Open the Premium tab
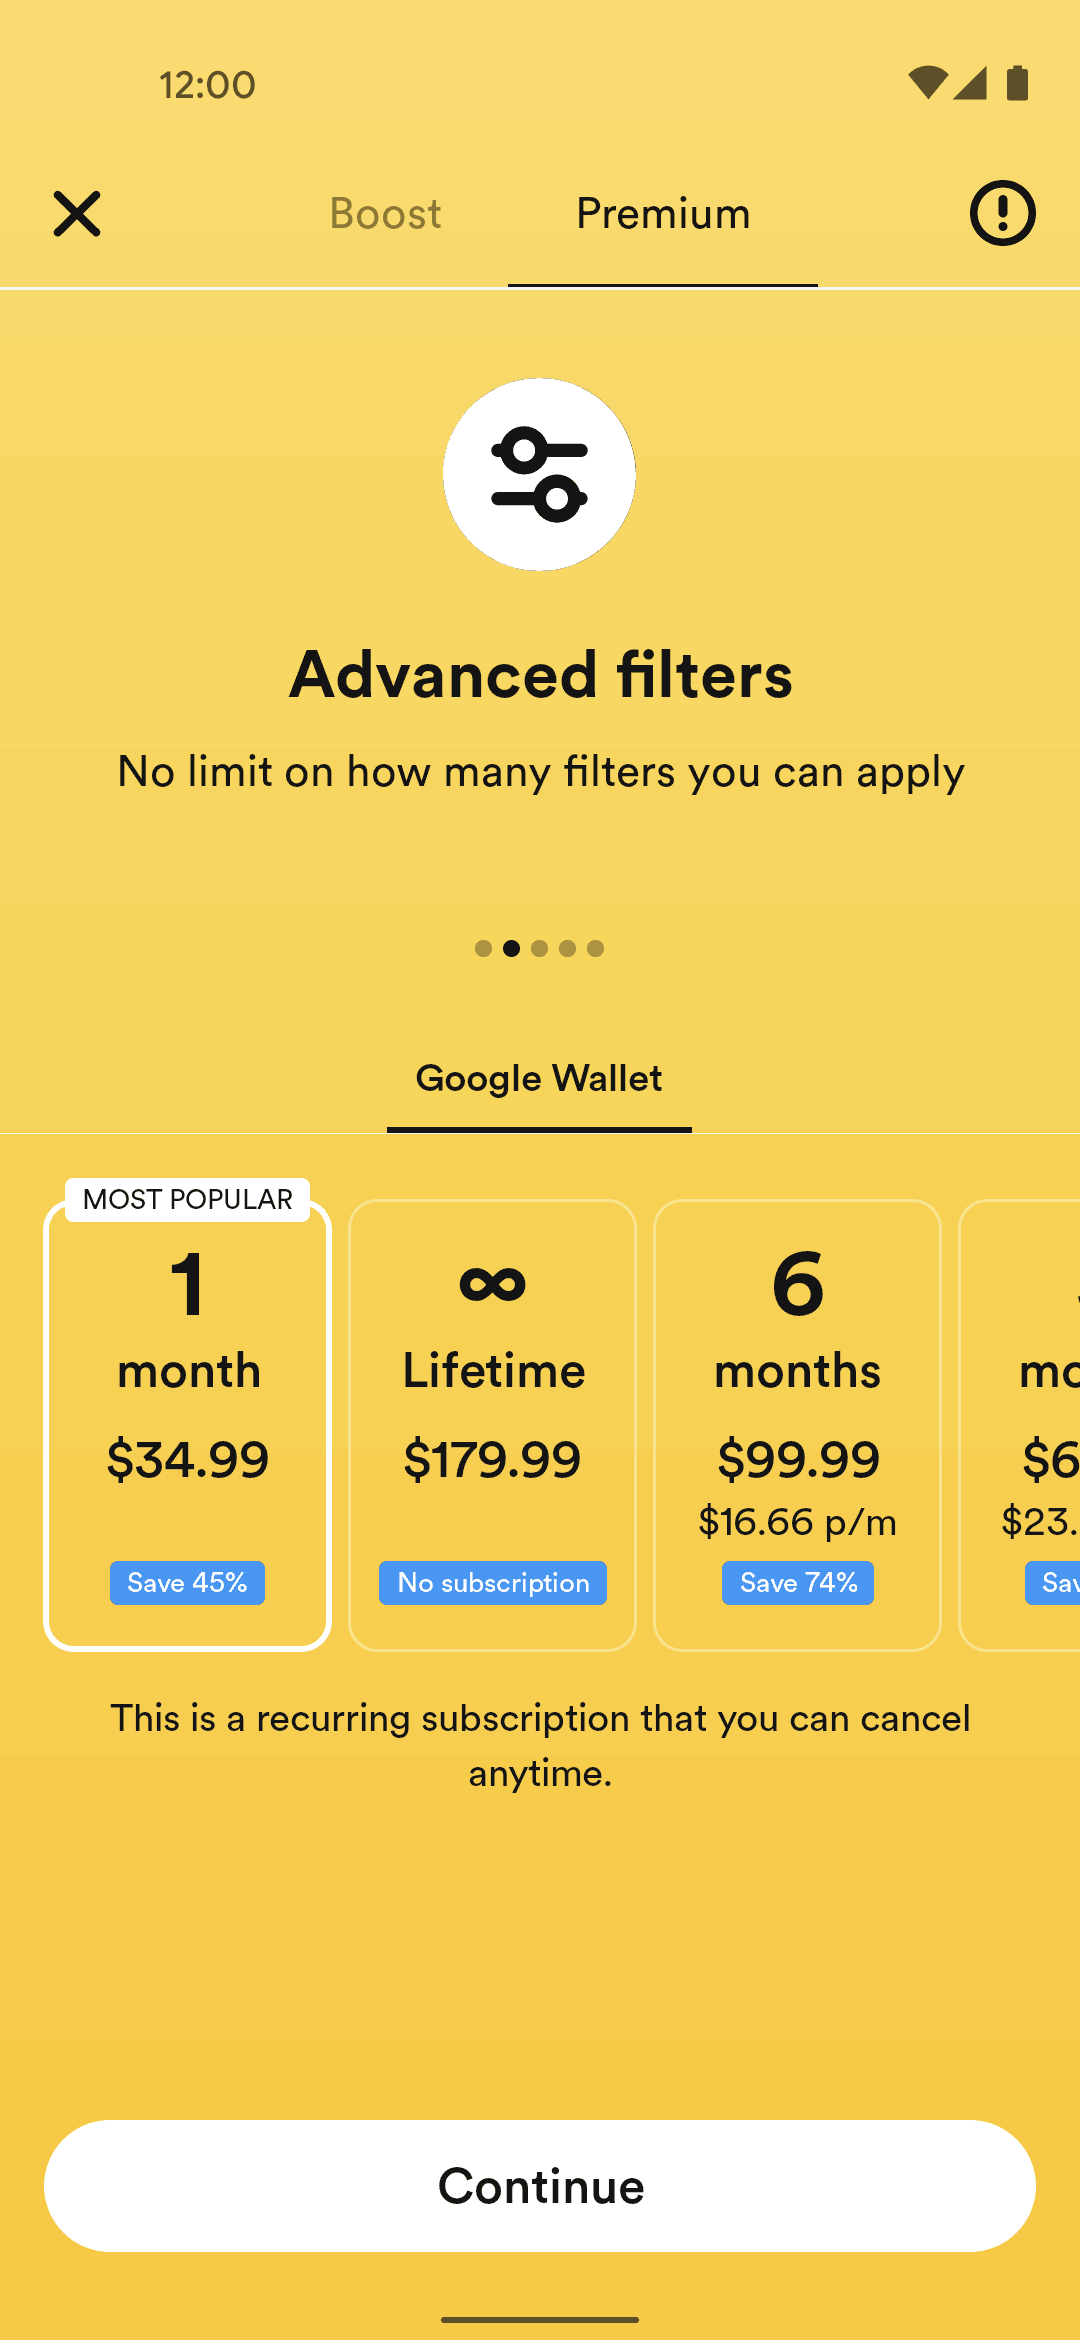The width and height of the screenshot is (1080, 2340). tap(662, 213)
